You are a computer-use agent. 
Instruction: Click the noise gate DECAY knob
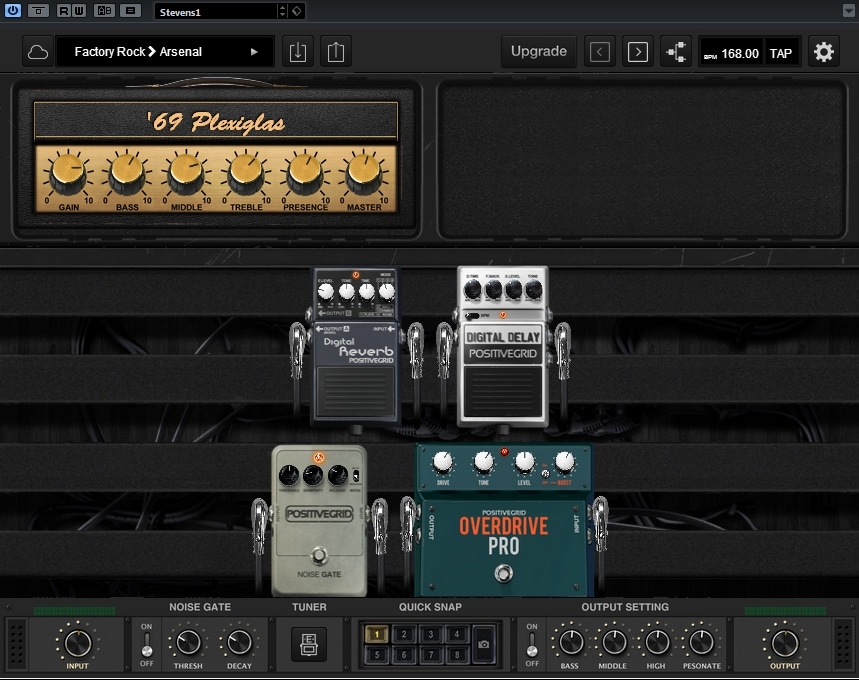point(239,643)
